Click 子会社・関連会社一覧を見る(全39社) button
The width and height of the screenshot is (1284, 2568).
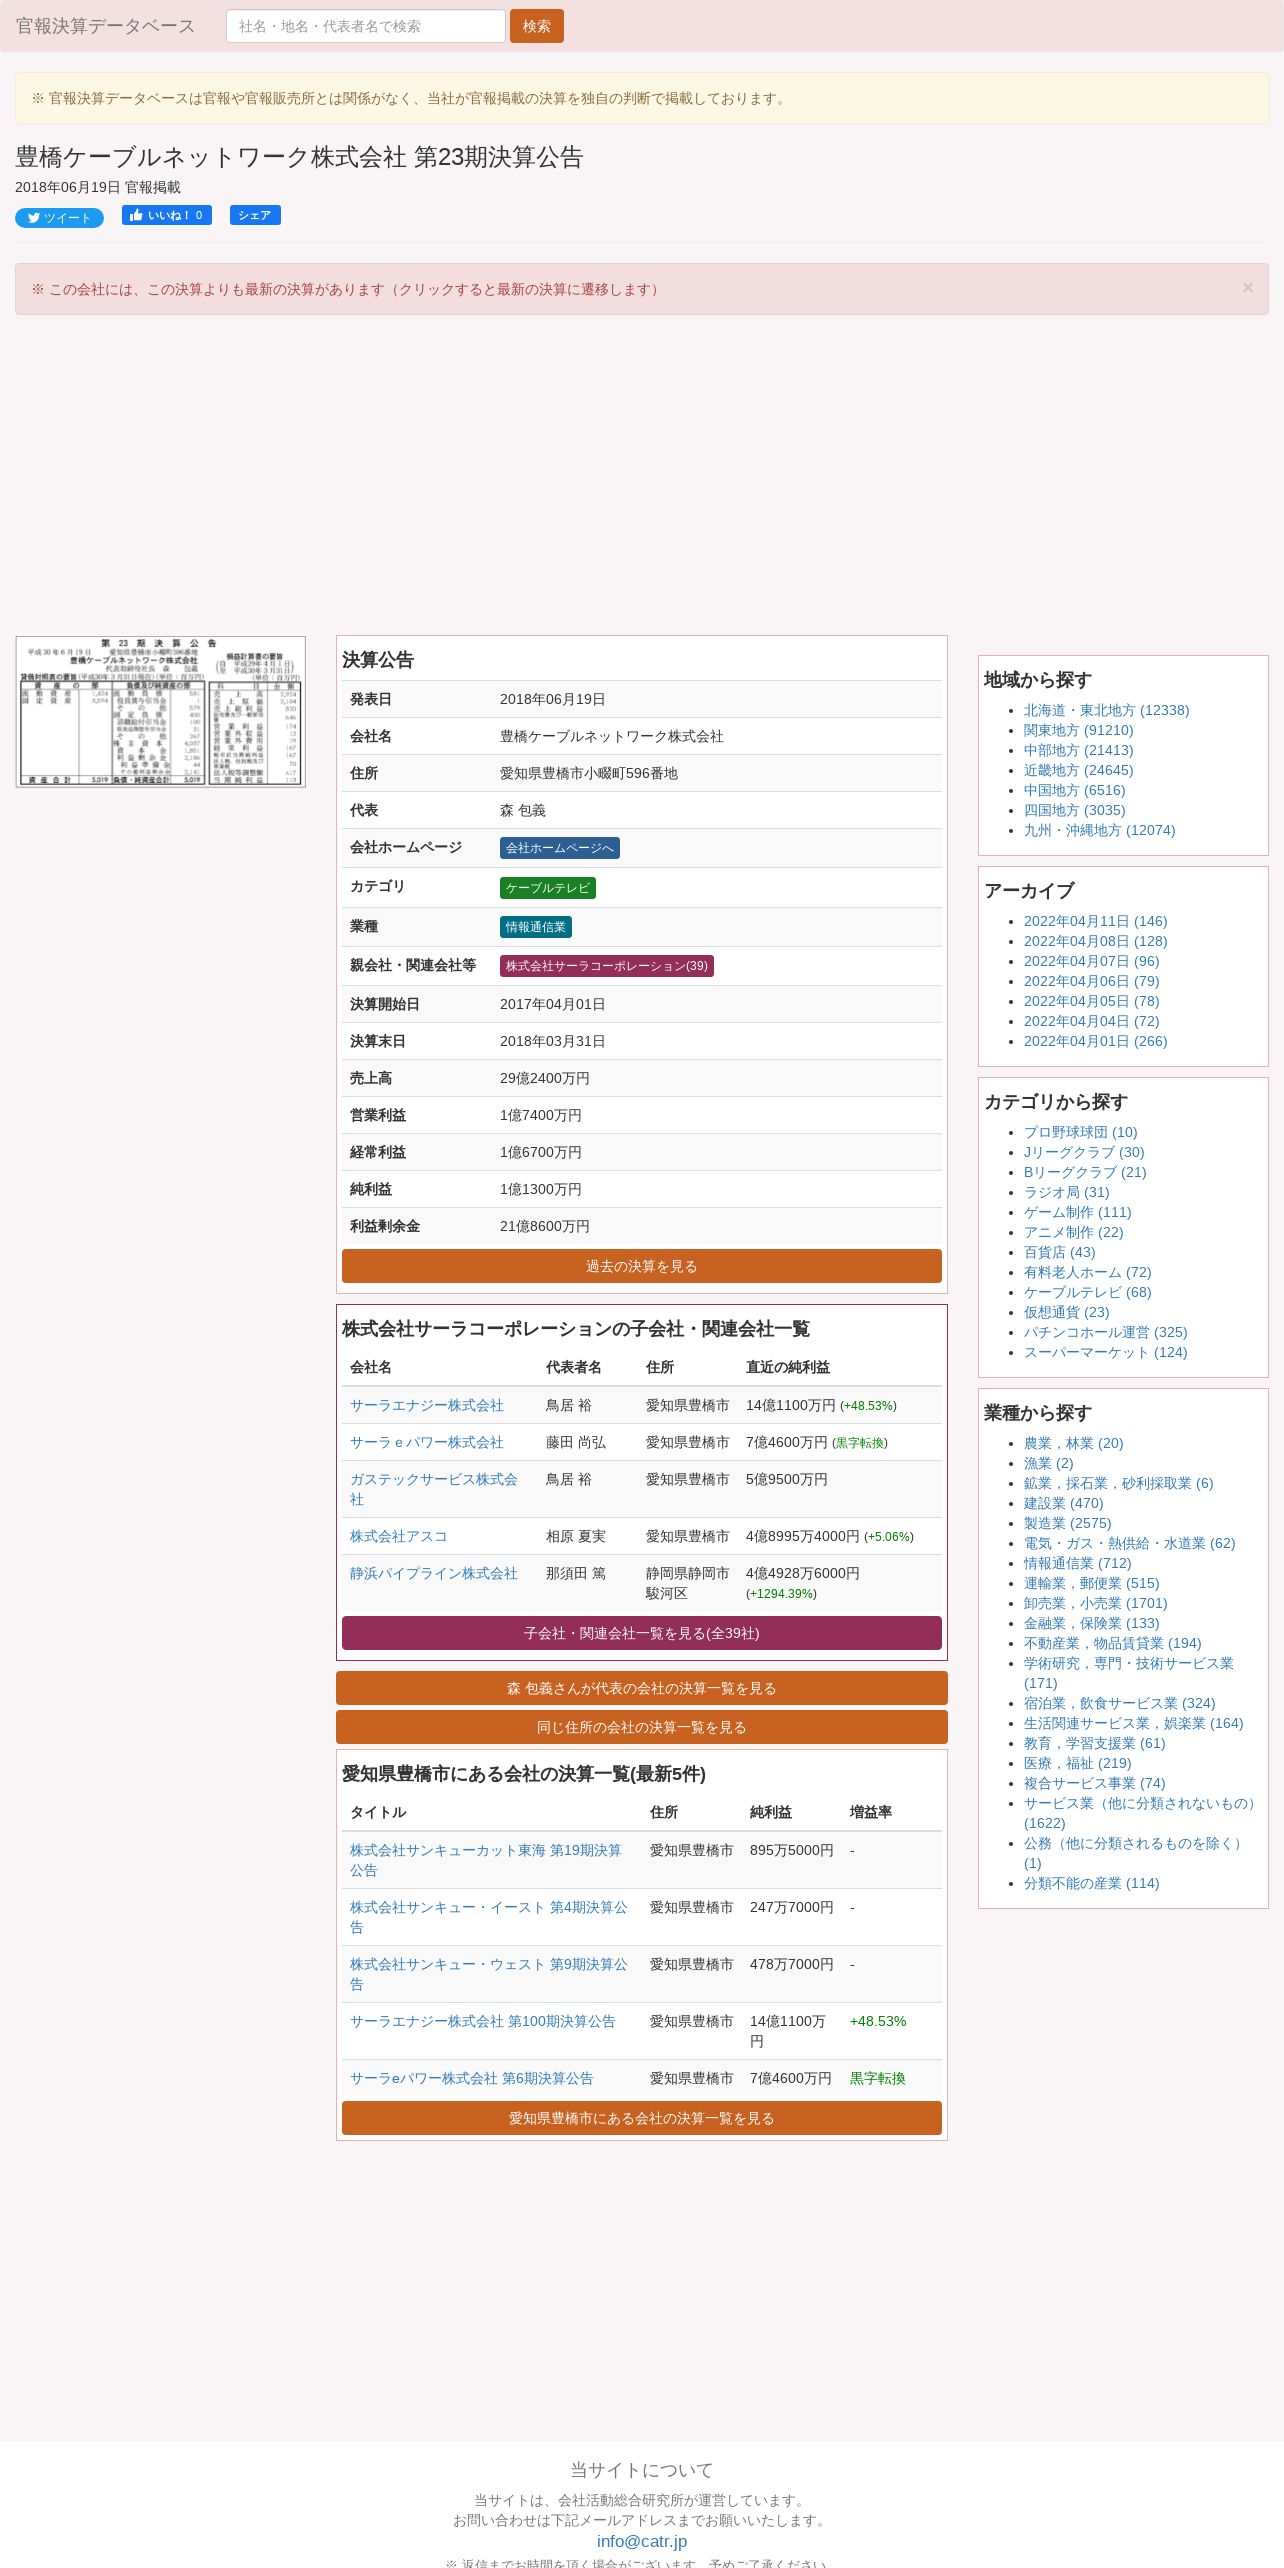click(642, 1633)
